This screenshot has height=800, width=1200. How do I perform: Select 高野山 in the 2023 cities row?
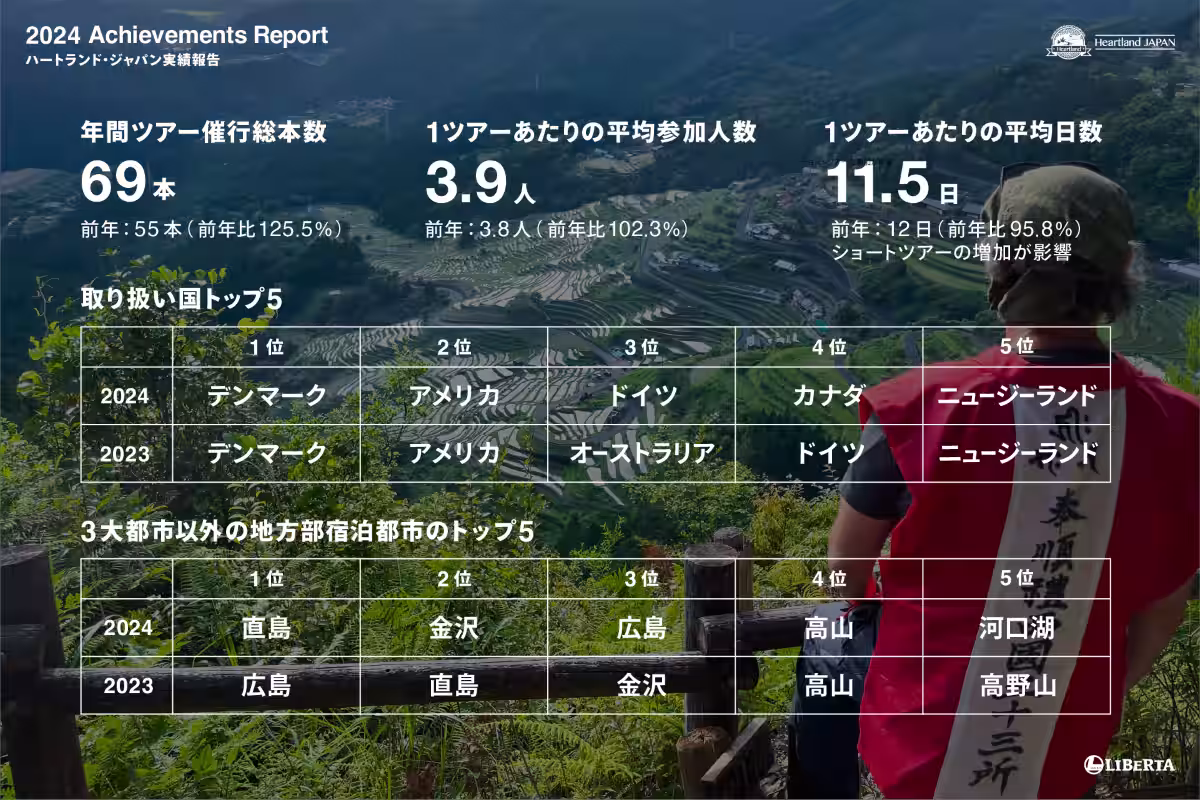click(1016, 688)
